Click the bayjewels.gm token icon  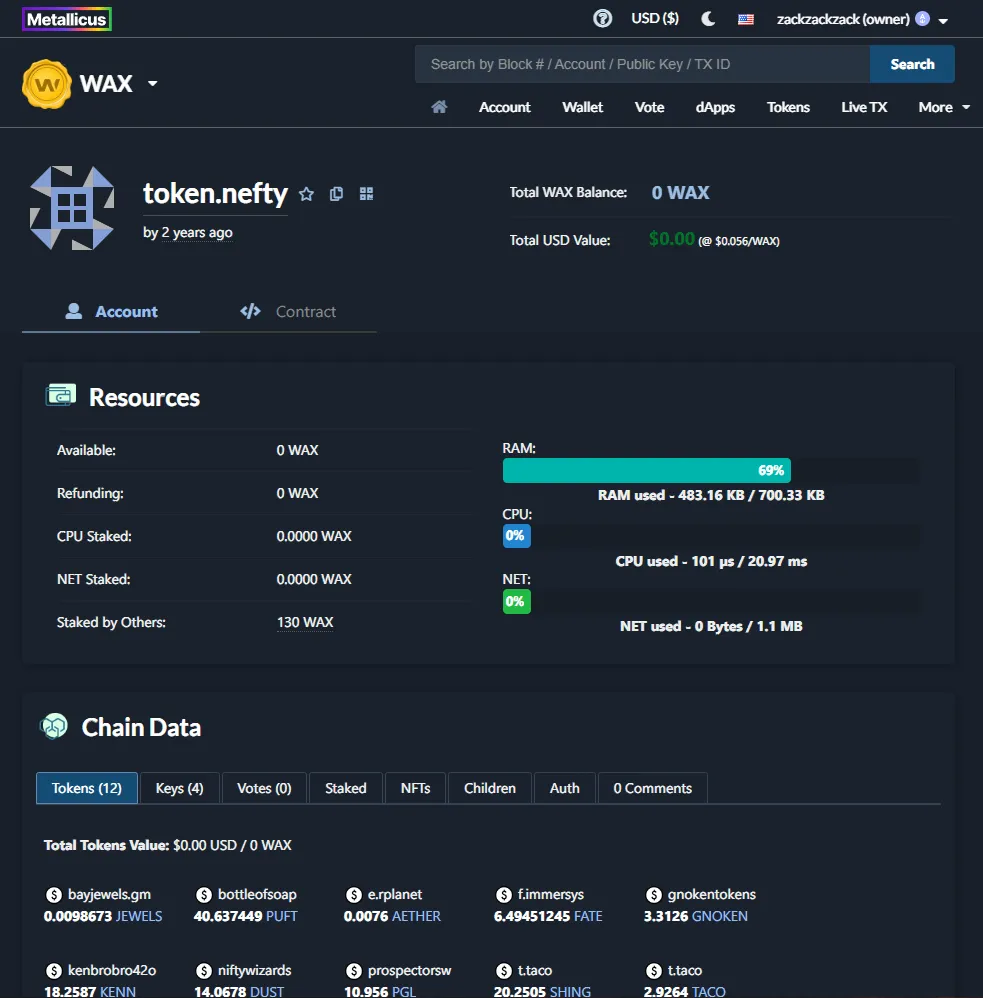point(53,895)
